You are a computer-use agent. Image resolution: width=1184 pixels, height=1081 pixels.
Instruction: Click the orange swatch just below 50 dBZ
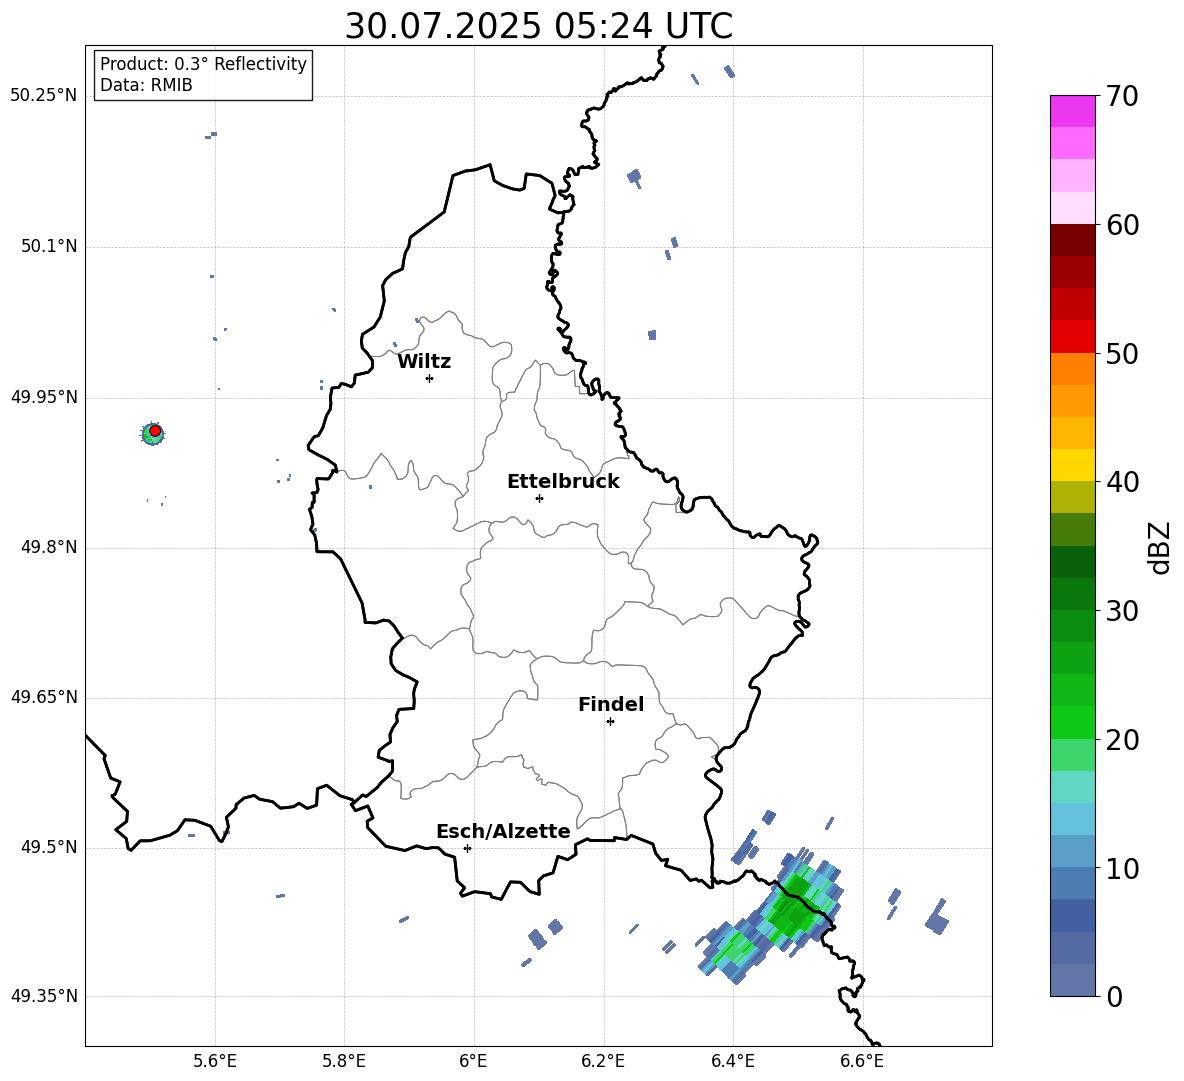pyautogui.click(x=1073, y=369)
